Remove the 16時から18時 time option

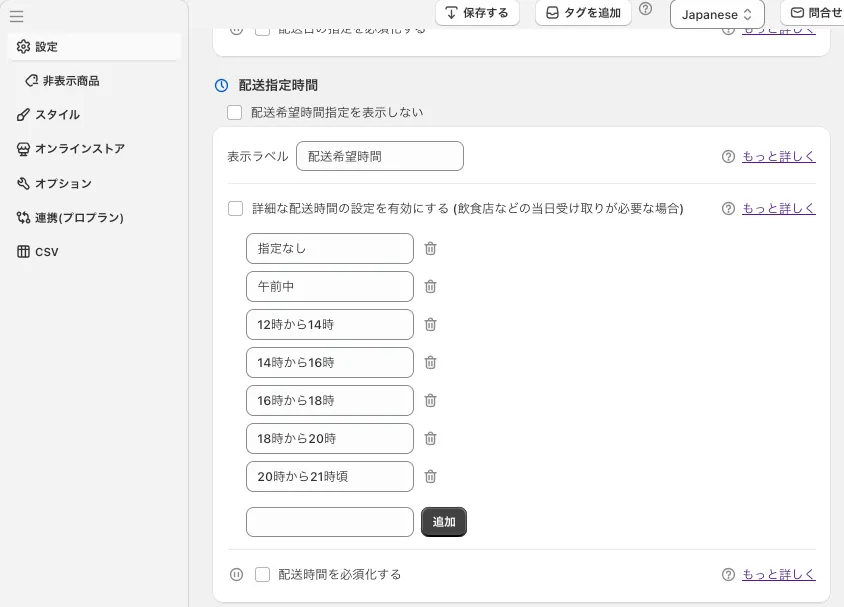coord(430,401)
